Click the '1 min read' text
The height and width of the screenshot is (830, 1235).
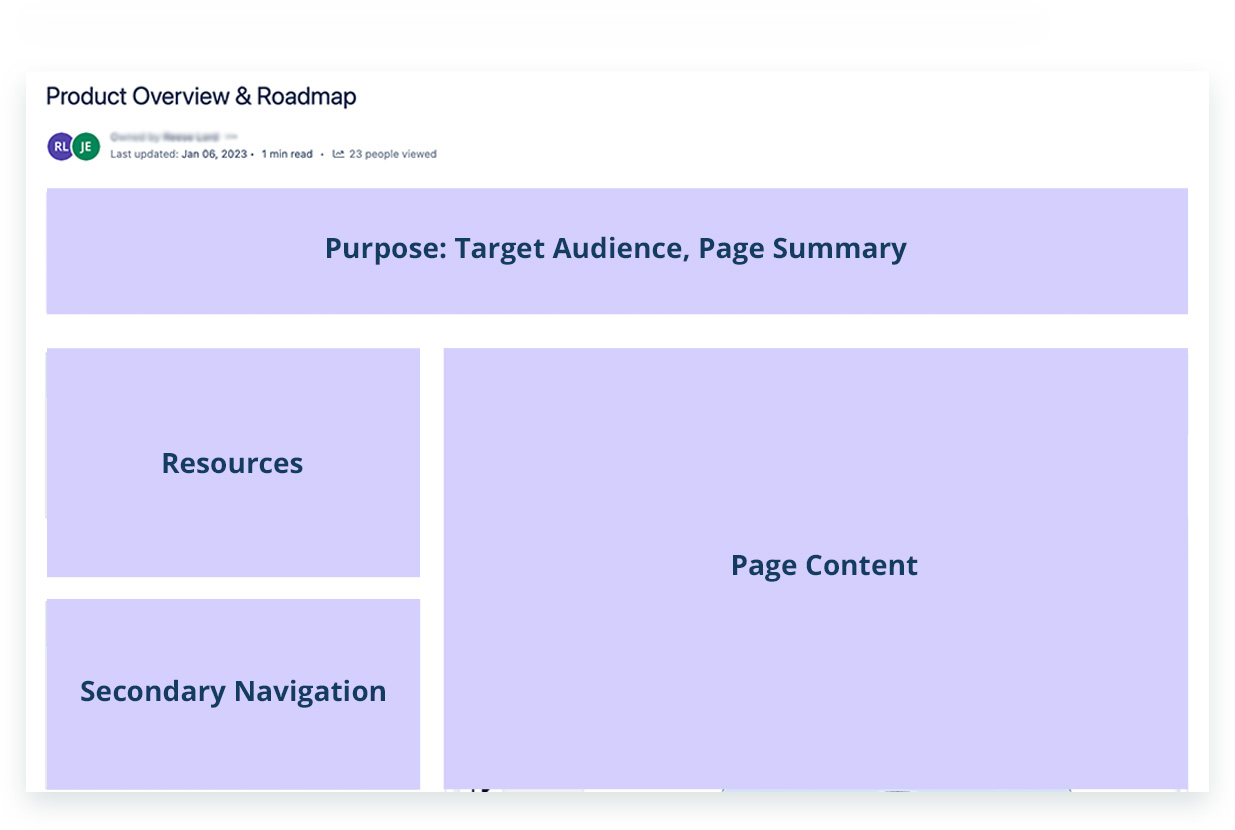[287, 154]
